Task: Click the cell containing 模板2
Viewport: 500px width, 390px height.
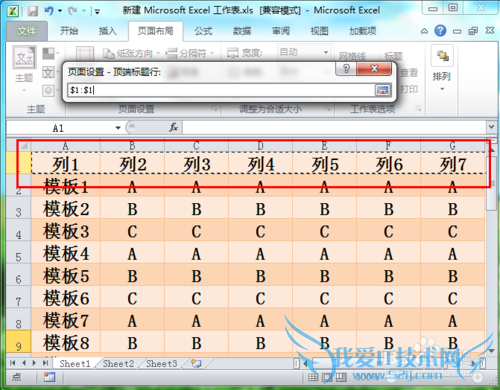Action: coord(66,208)
